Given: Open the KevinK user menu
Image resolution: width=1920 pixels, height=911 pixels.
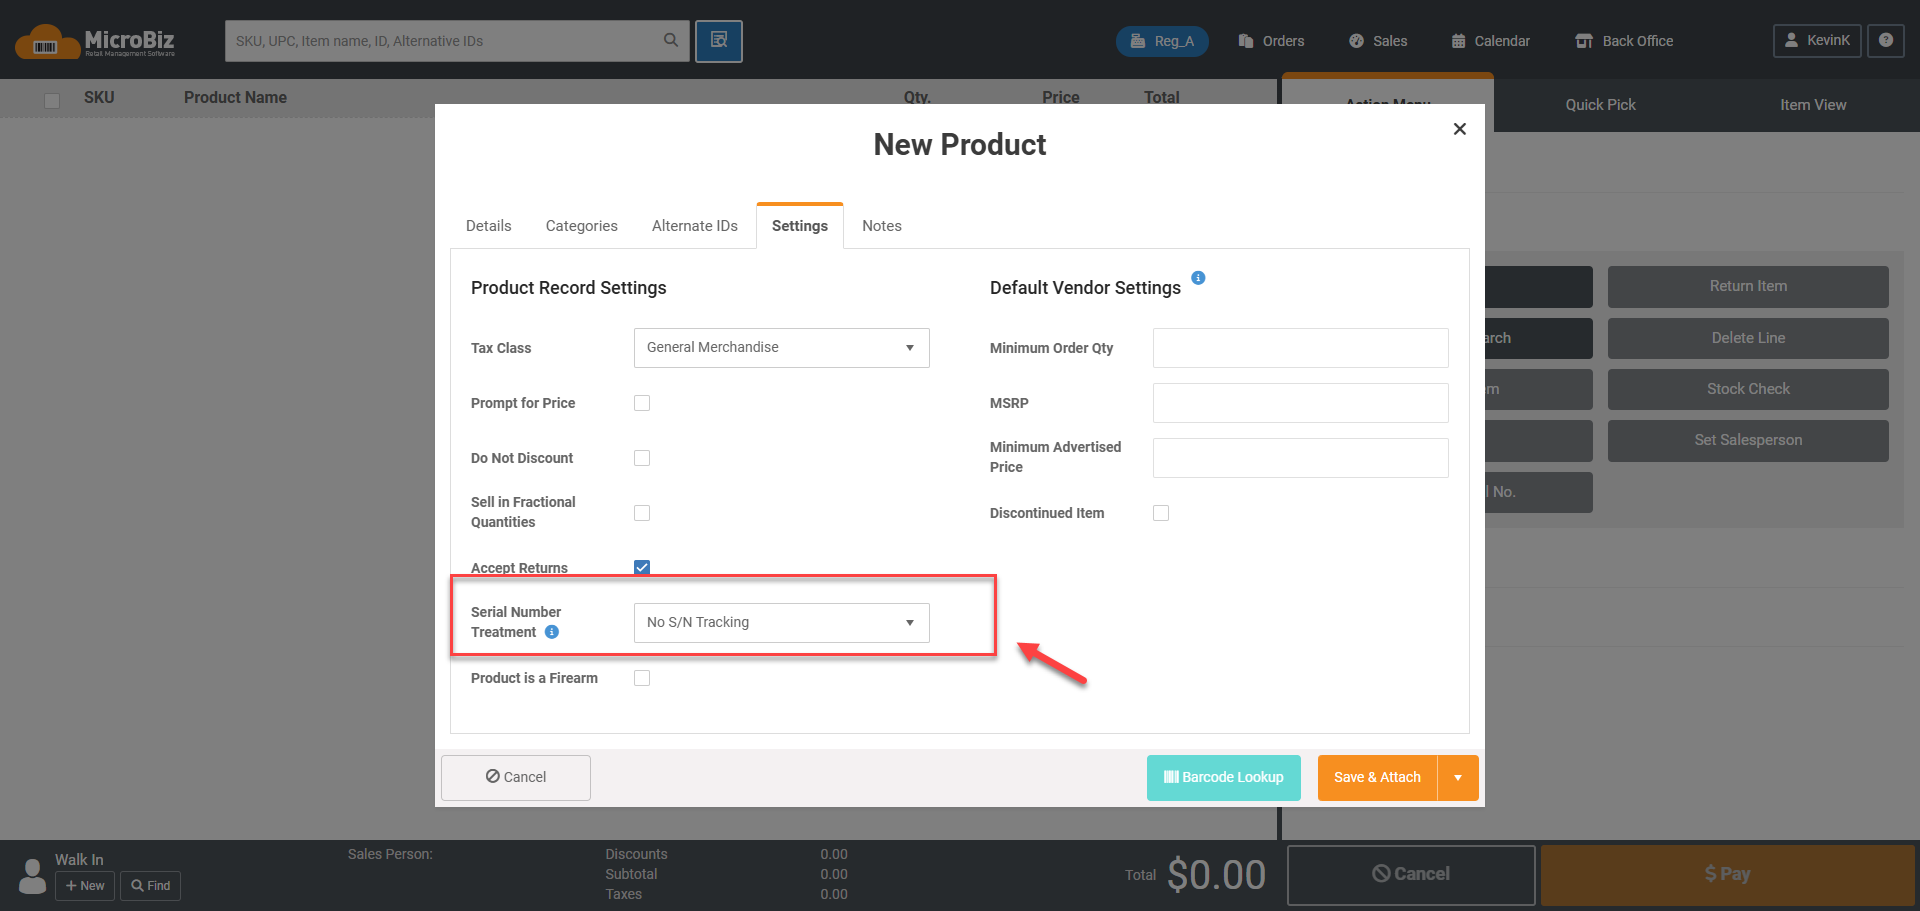Looking at the screenshot, I should (x=1817, y=41).
